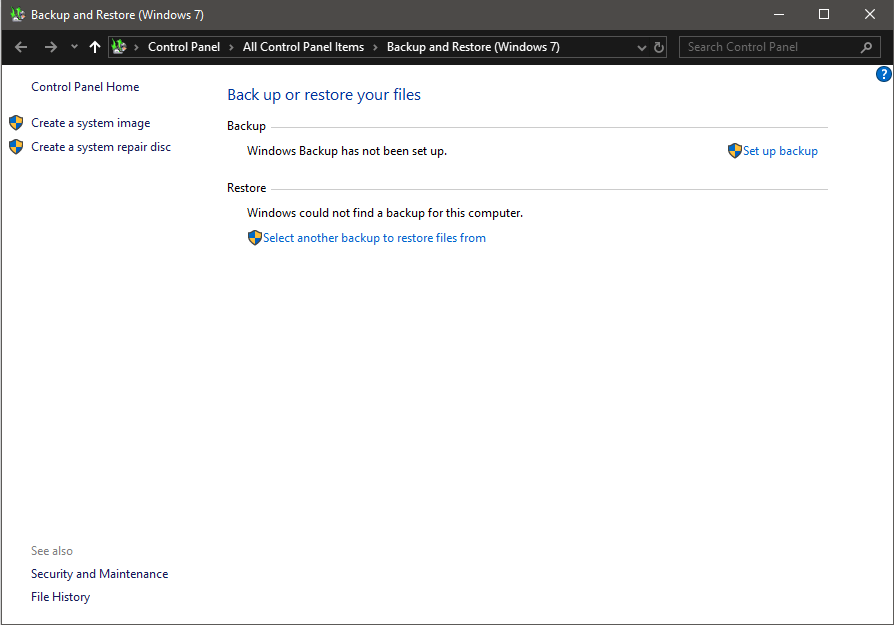The width and height of the screenshot is (894, 625).
Task: Click the 'See also' label
Action: coord(52,551)
